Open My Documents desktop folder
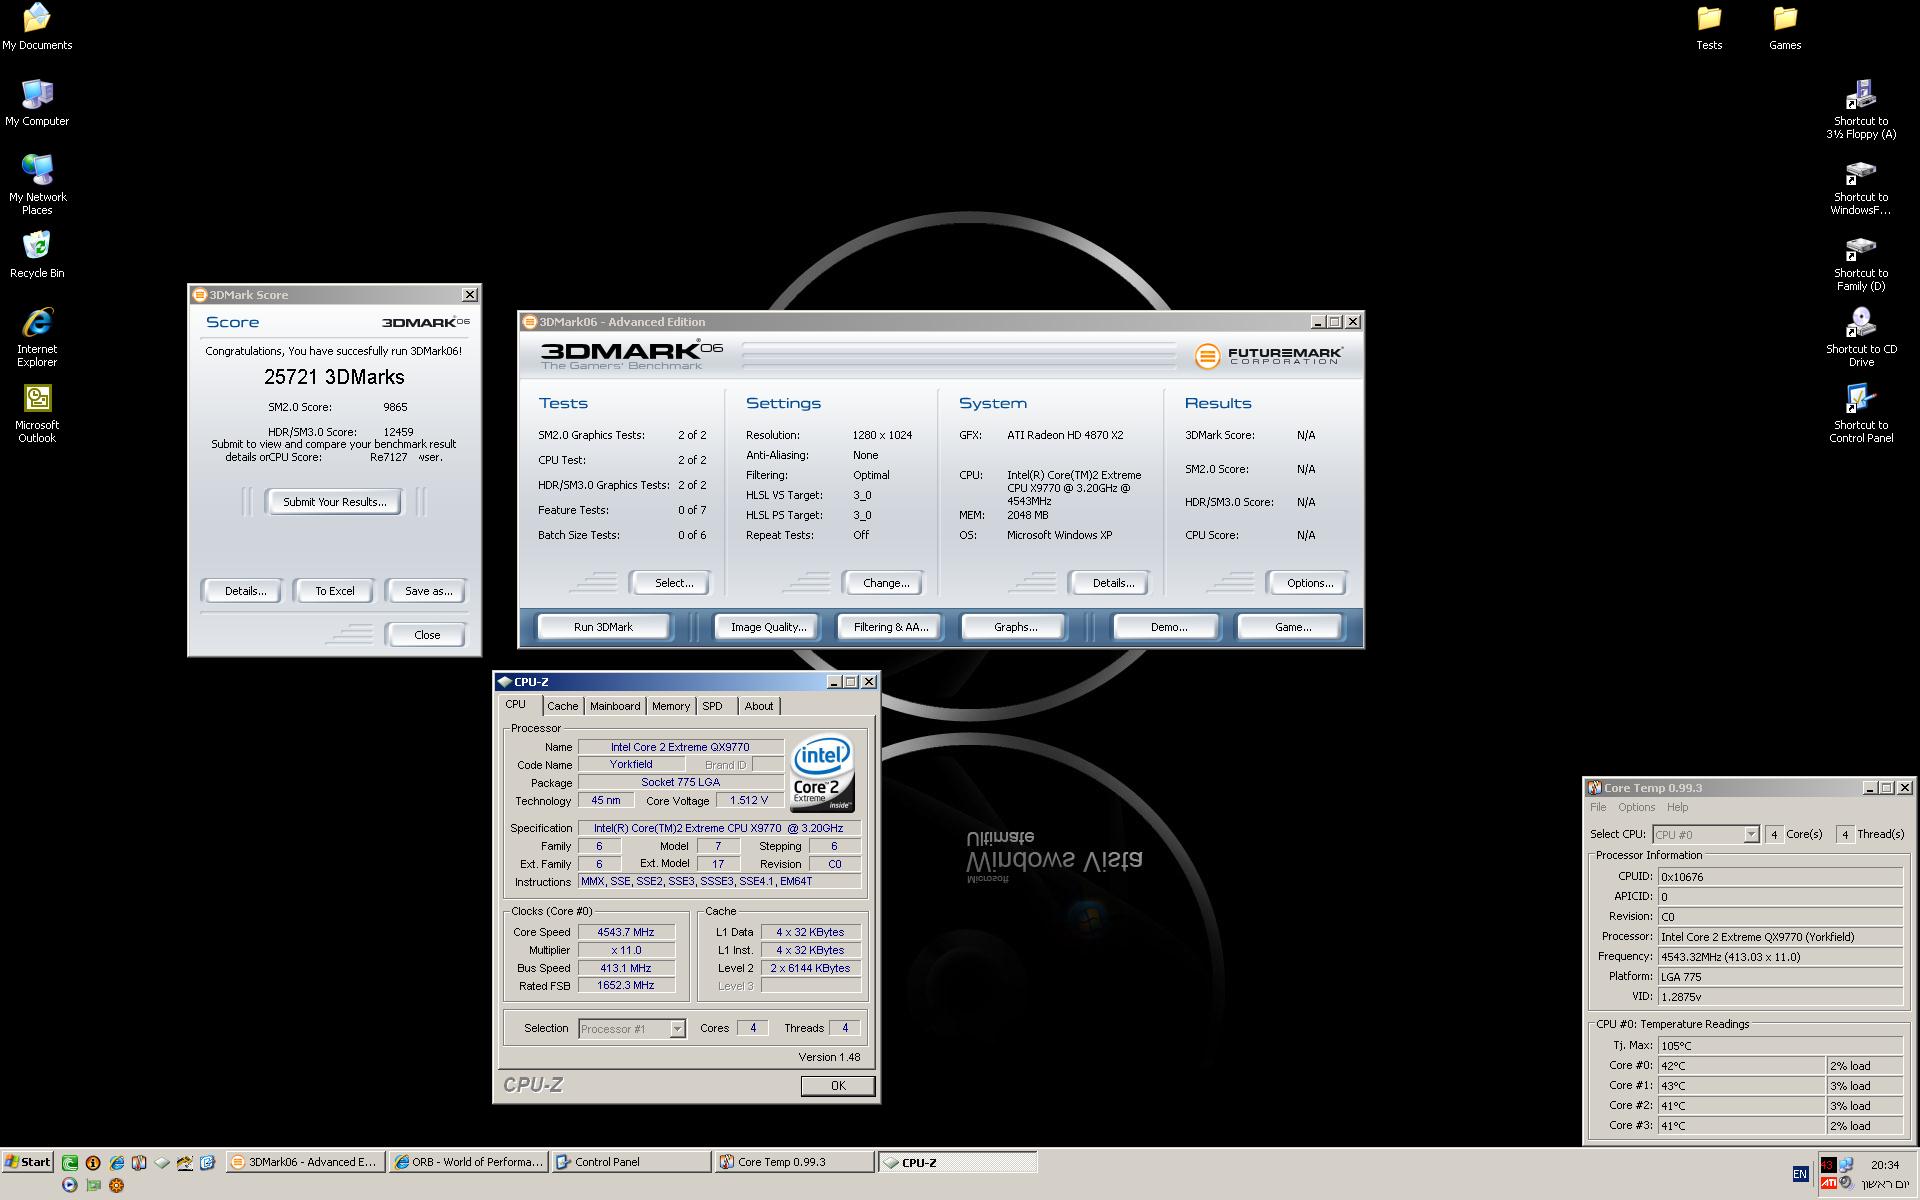The height and width of the screenshot is (1200, 1920). tap(37, 27)
